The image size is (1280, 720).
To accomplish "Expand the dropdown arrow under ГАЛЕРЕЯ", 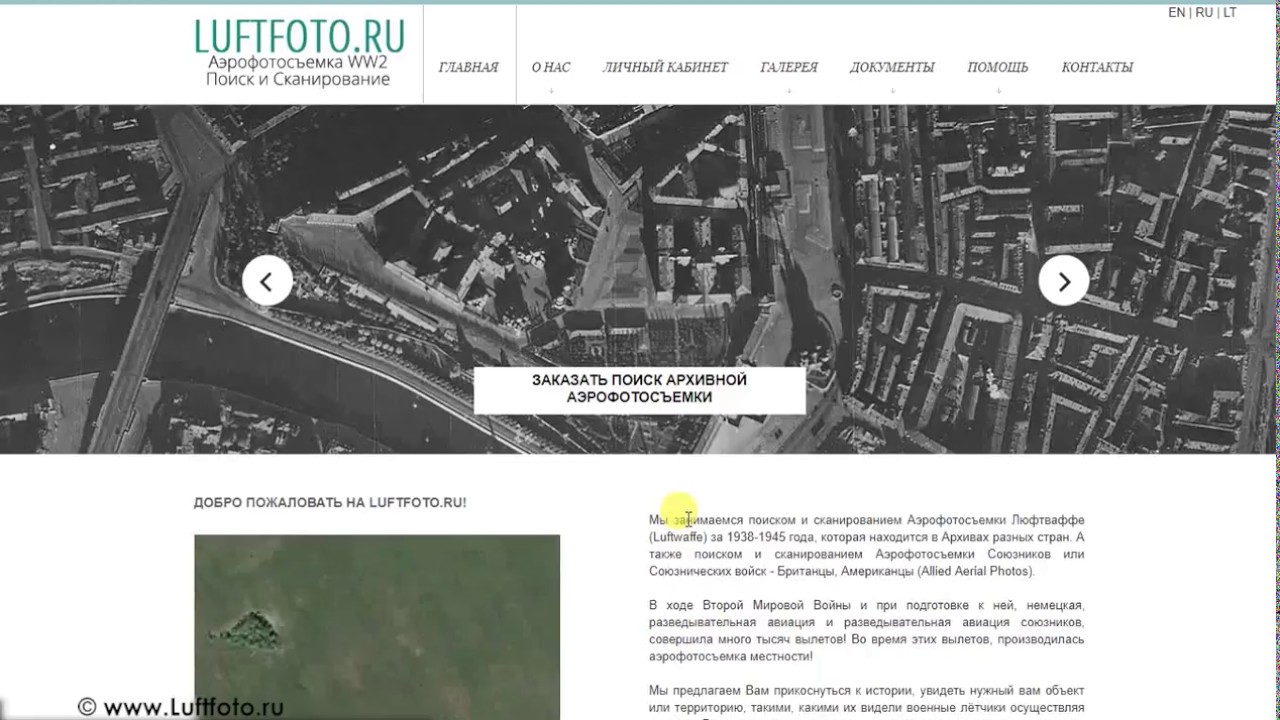I will [789, 91].
